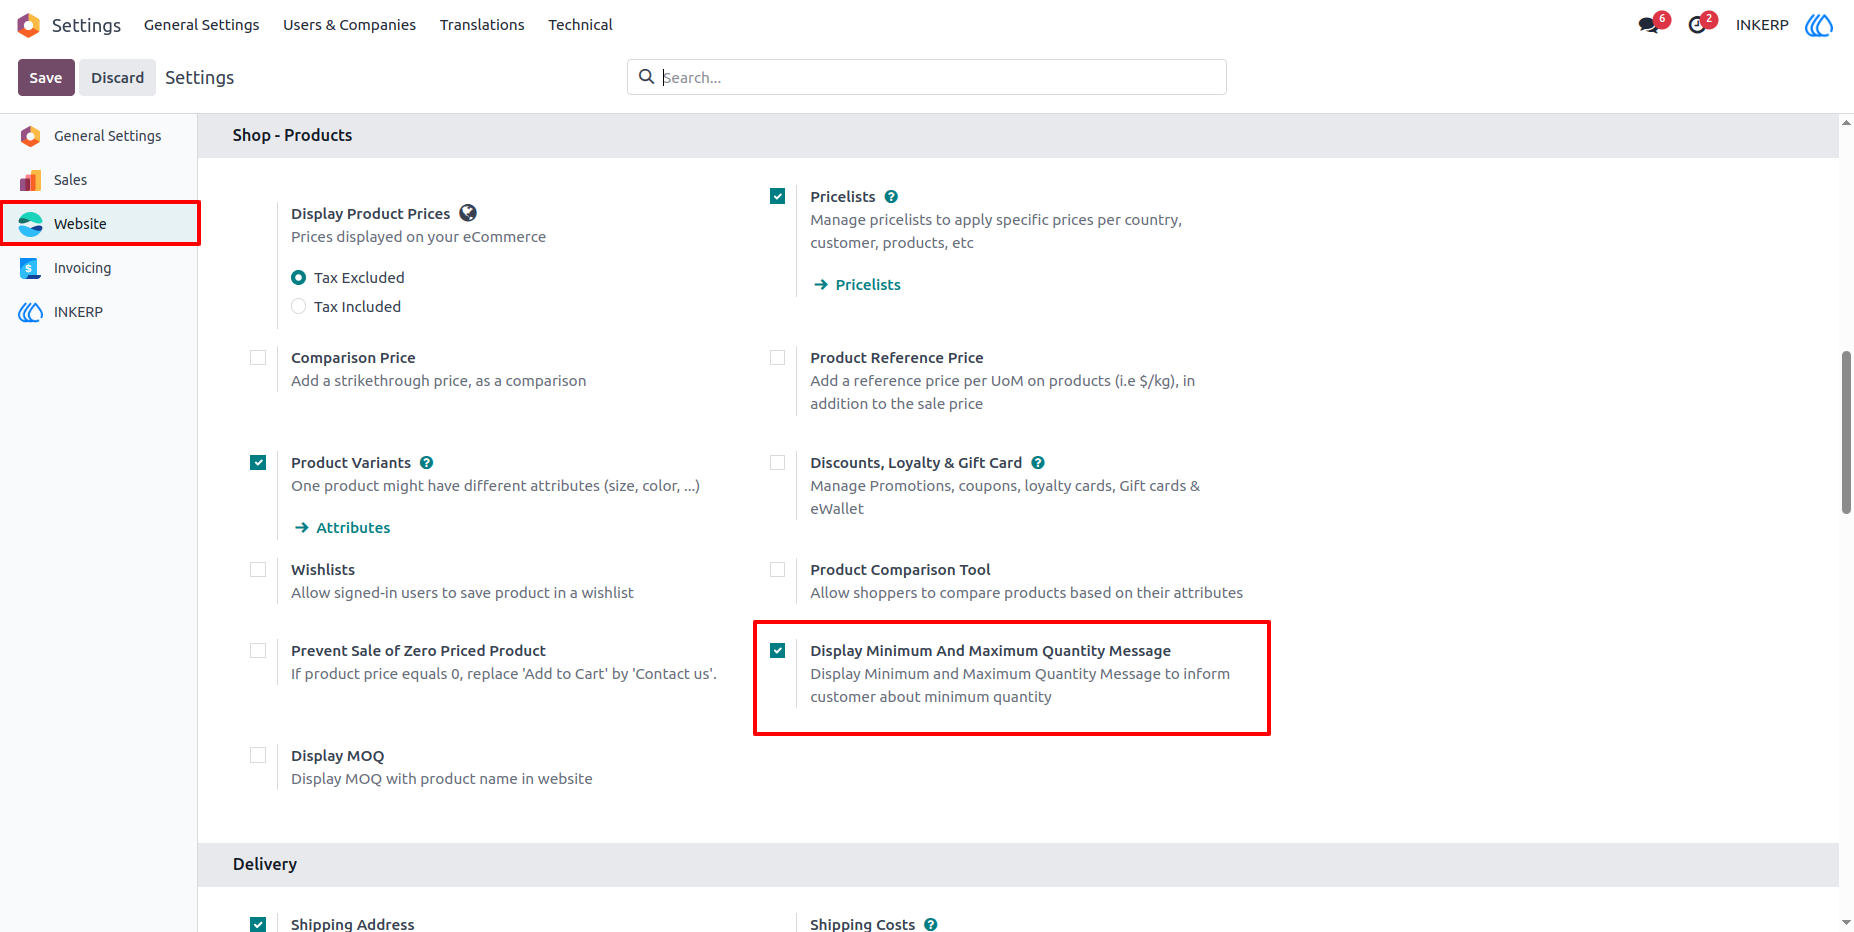
Task: Open the conversations chat bubble icon
Action: 1648,25
